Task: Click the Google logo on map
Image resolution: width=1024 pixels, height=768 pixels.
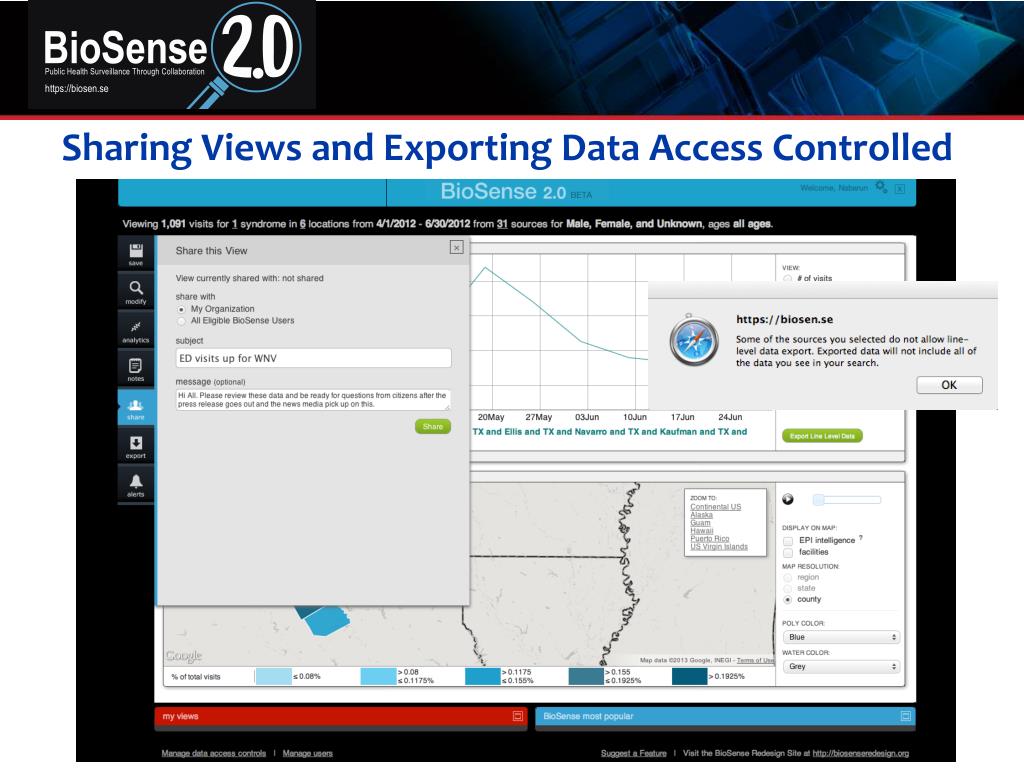Action: [x=184, y=655]
